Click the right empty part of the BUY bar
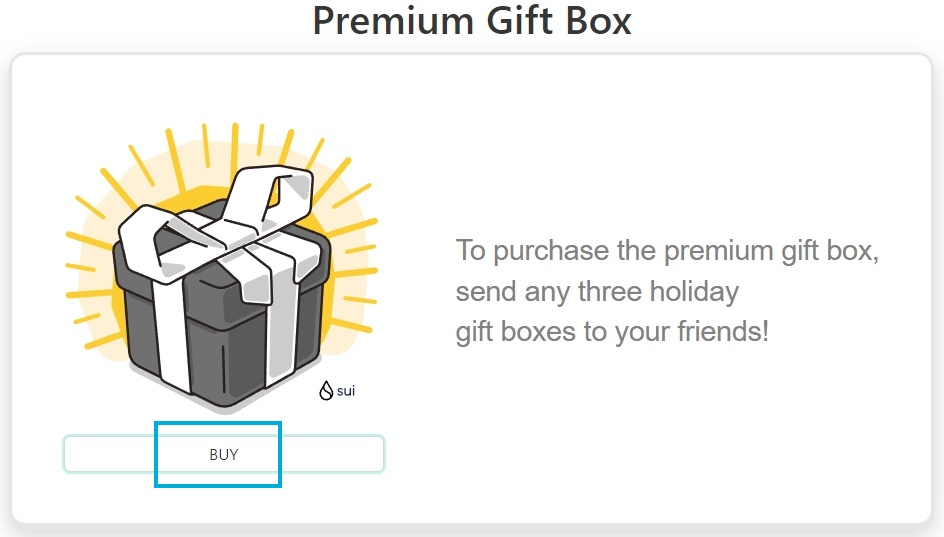This screenshot has width=944, height=537. pos(332,454)
